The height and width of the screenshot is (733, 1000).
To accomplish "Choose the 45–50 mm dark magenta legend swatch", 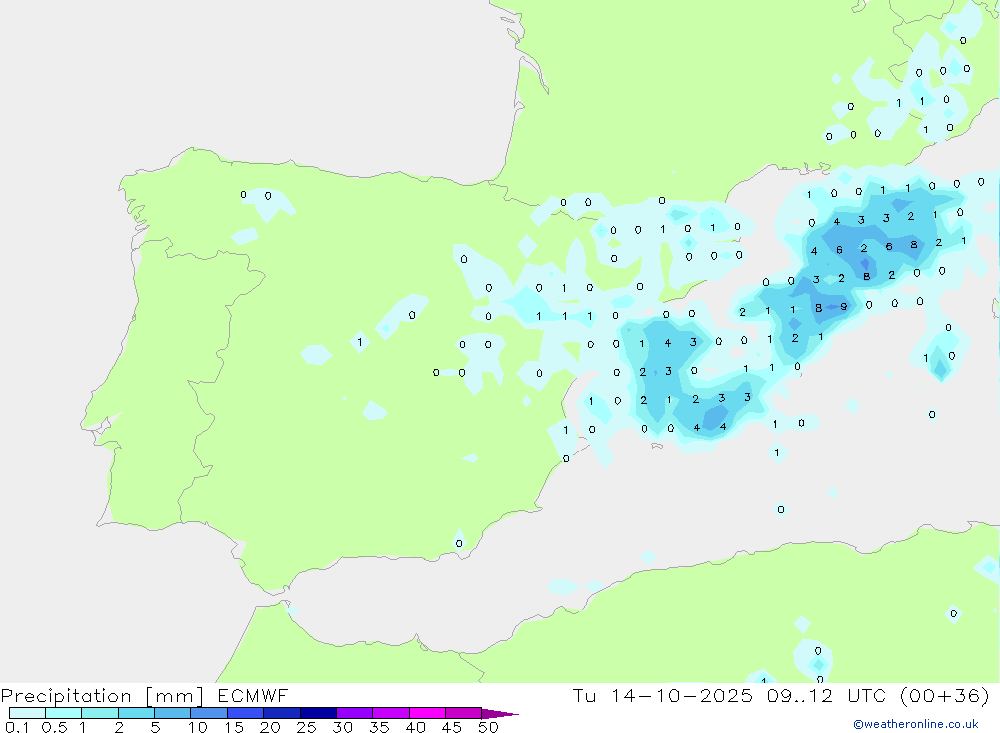I will click(464, 713).
